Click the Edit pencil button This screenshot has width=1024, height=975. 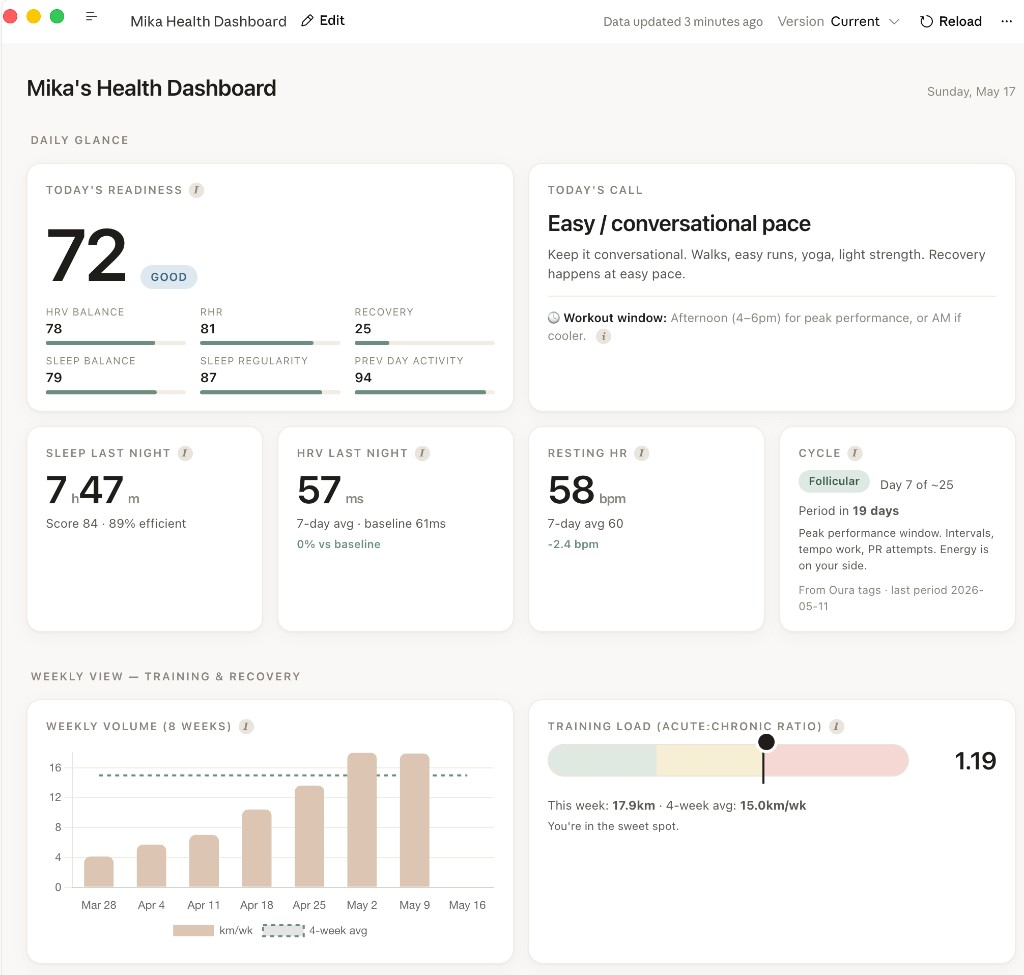tap(323, 21)
